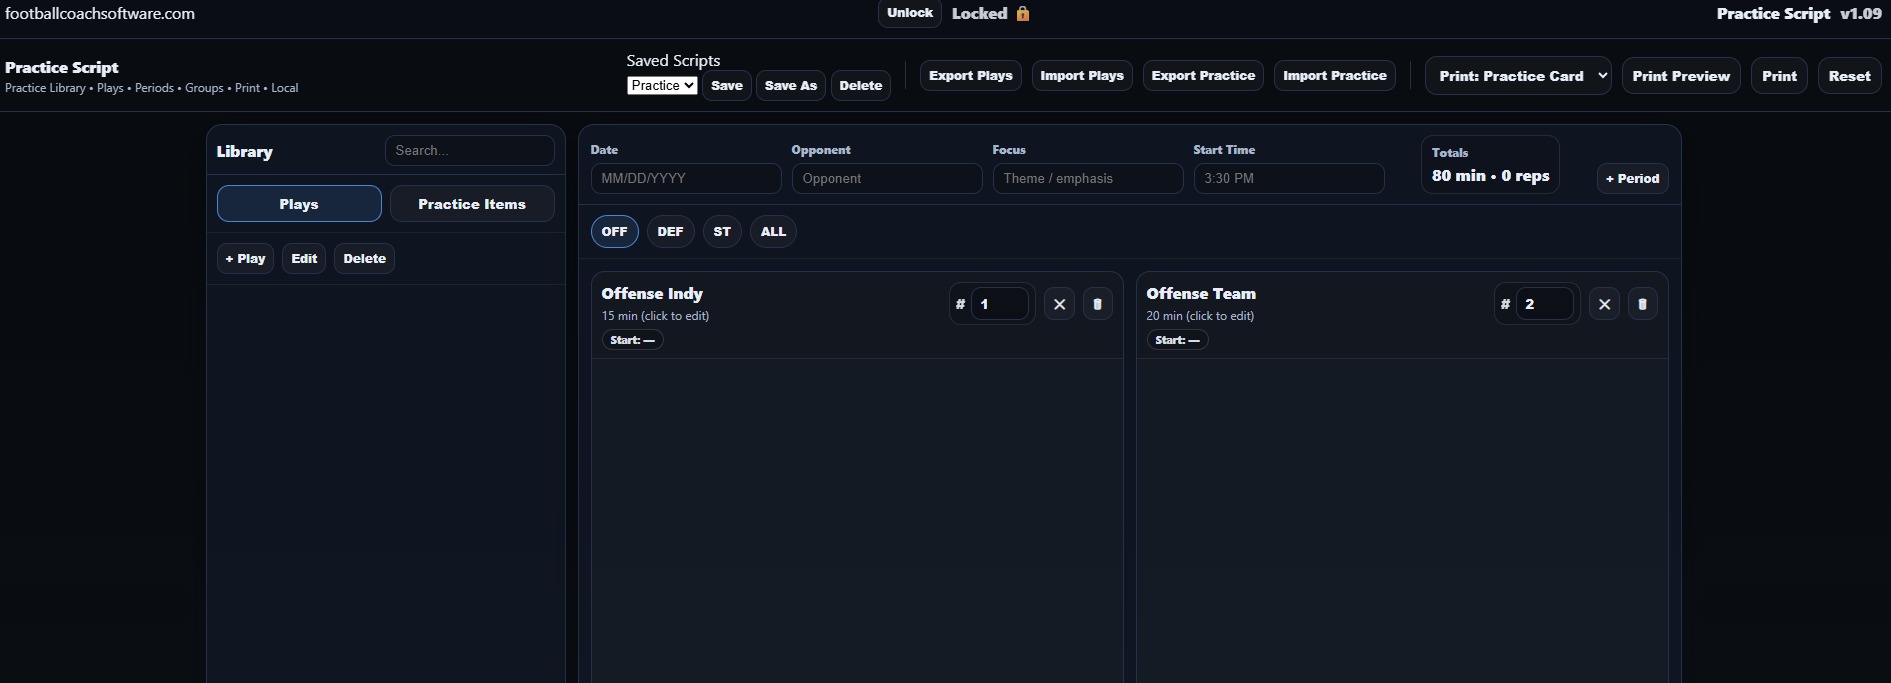Click the X icon on Offense Indy period
The width and height of the screenshot is (1891, 683).
tap(1059, 304)
